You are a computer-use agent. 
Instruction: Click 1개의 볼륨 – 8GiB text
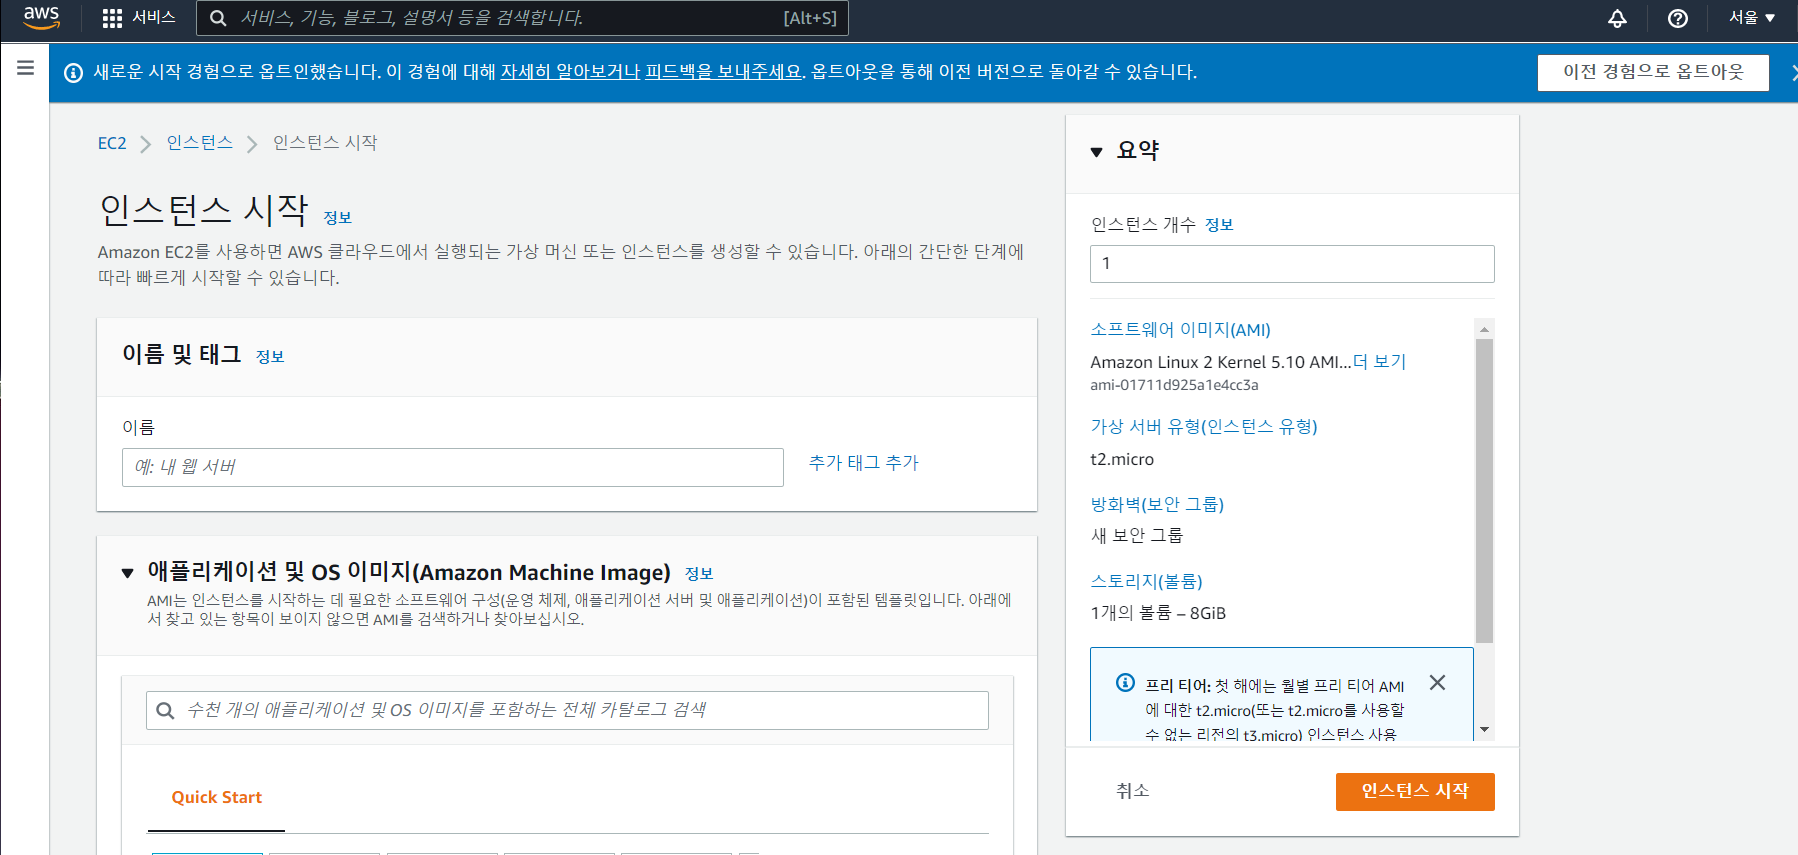point(1158,613)
